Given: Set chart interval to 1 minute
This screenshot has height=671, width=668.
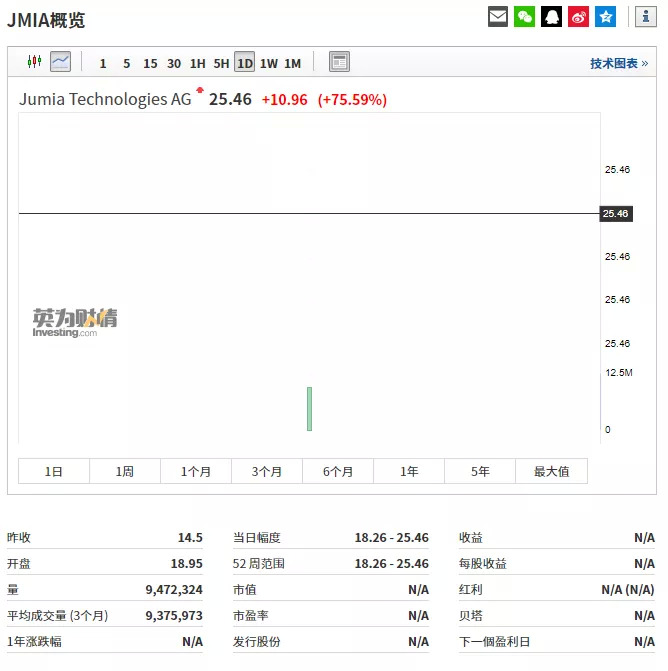Looking at the screenshot, I should click(x=103, y=64).
